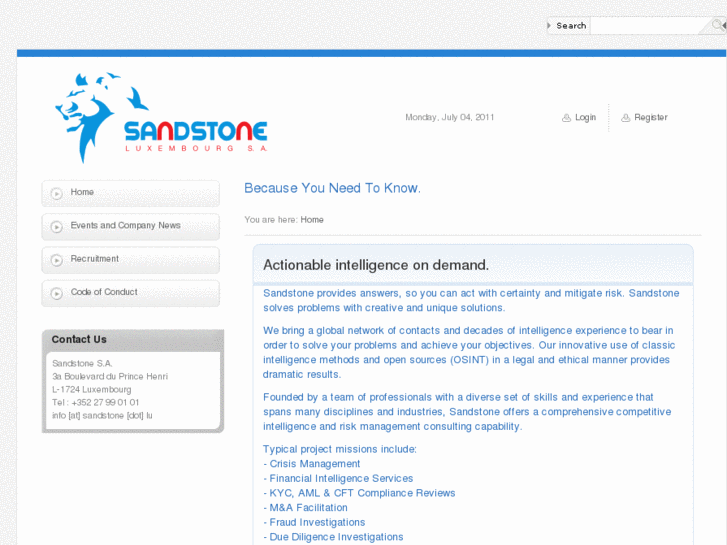This screenshot has width=727, height=545.
Task: Click the arrow bullet next to Home menu
Action: click(57, 193)
